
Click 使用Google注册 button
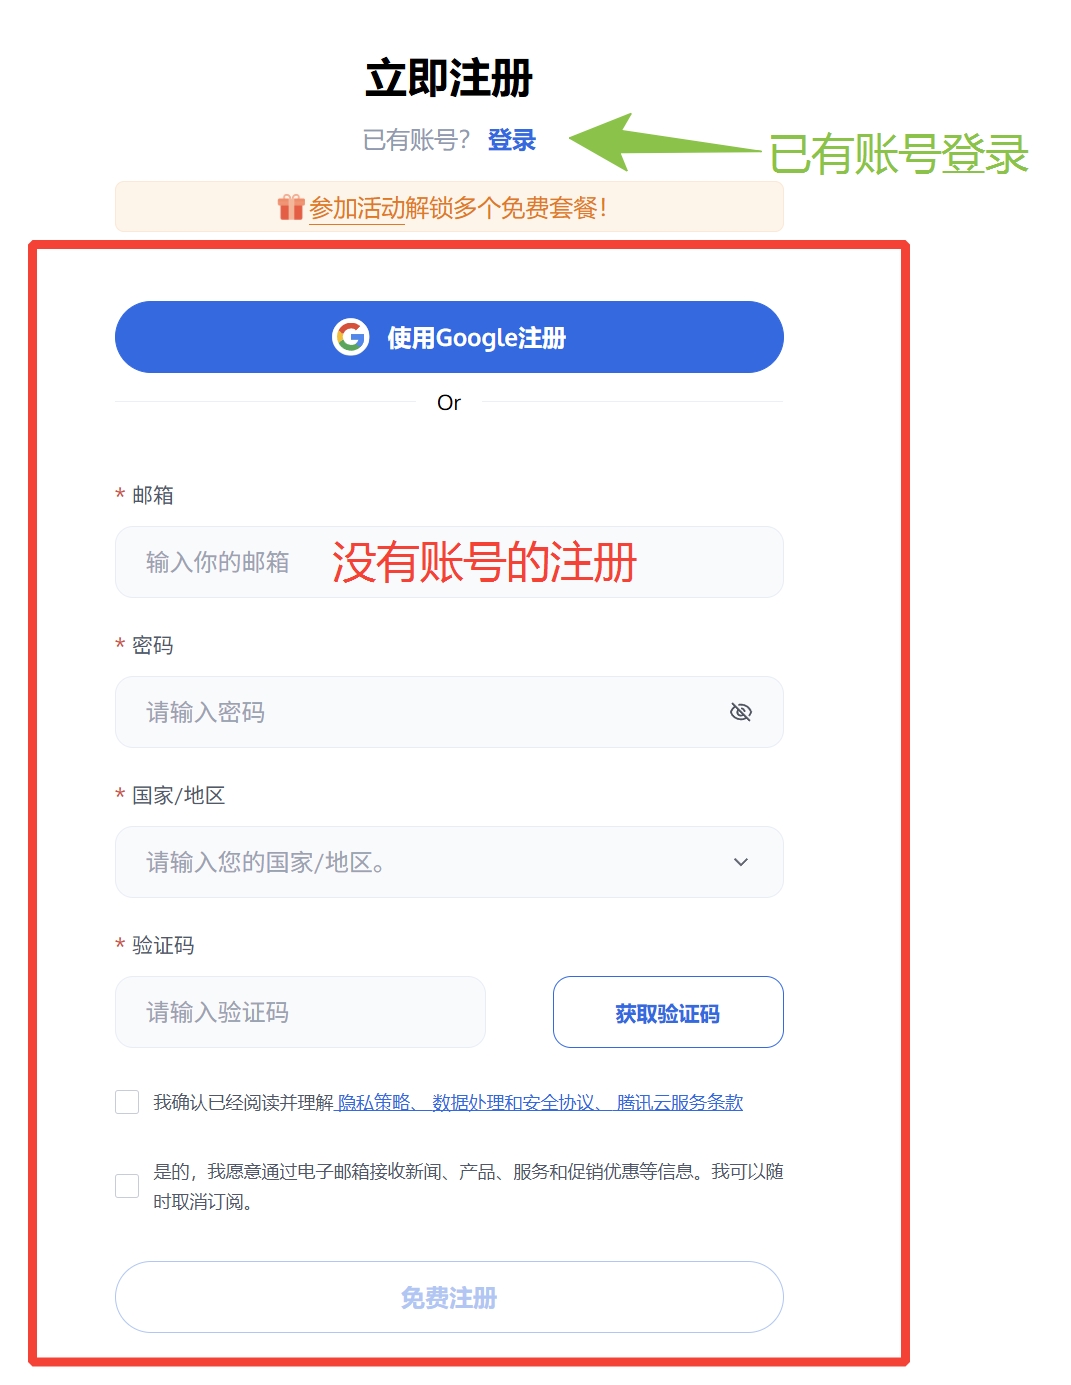[449, 337]
